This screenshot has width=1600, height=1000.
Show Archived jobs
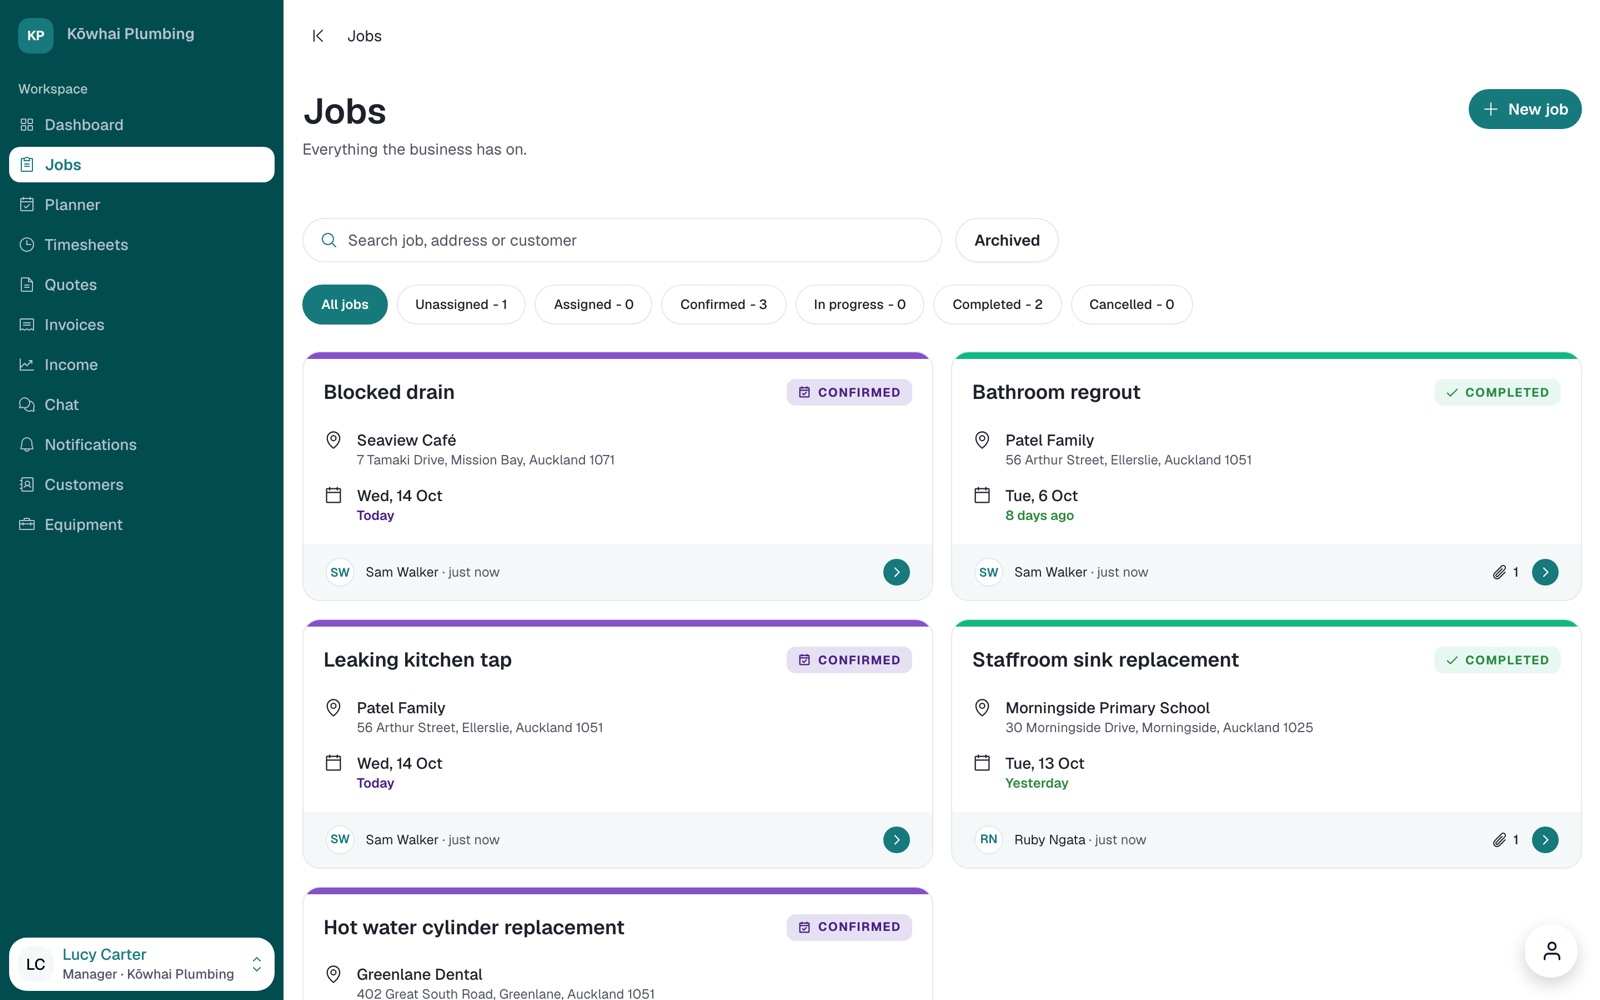coord(1006,240)
